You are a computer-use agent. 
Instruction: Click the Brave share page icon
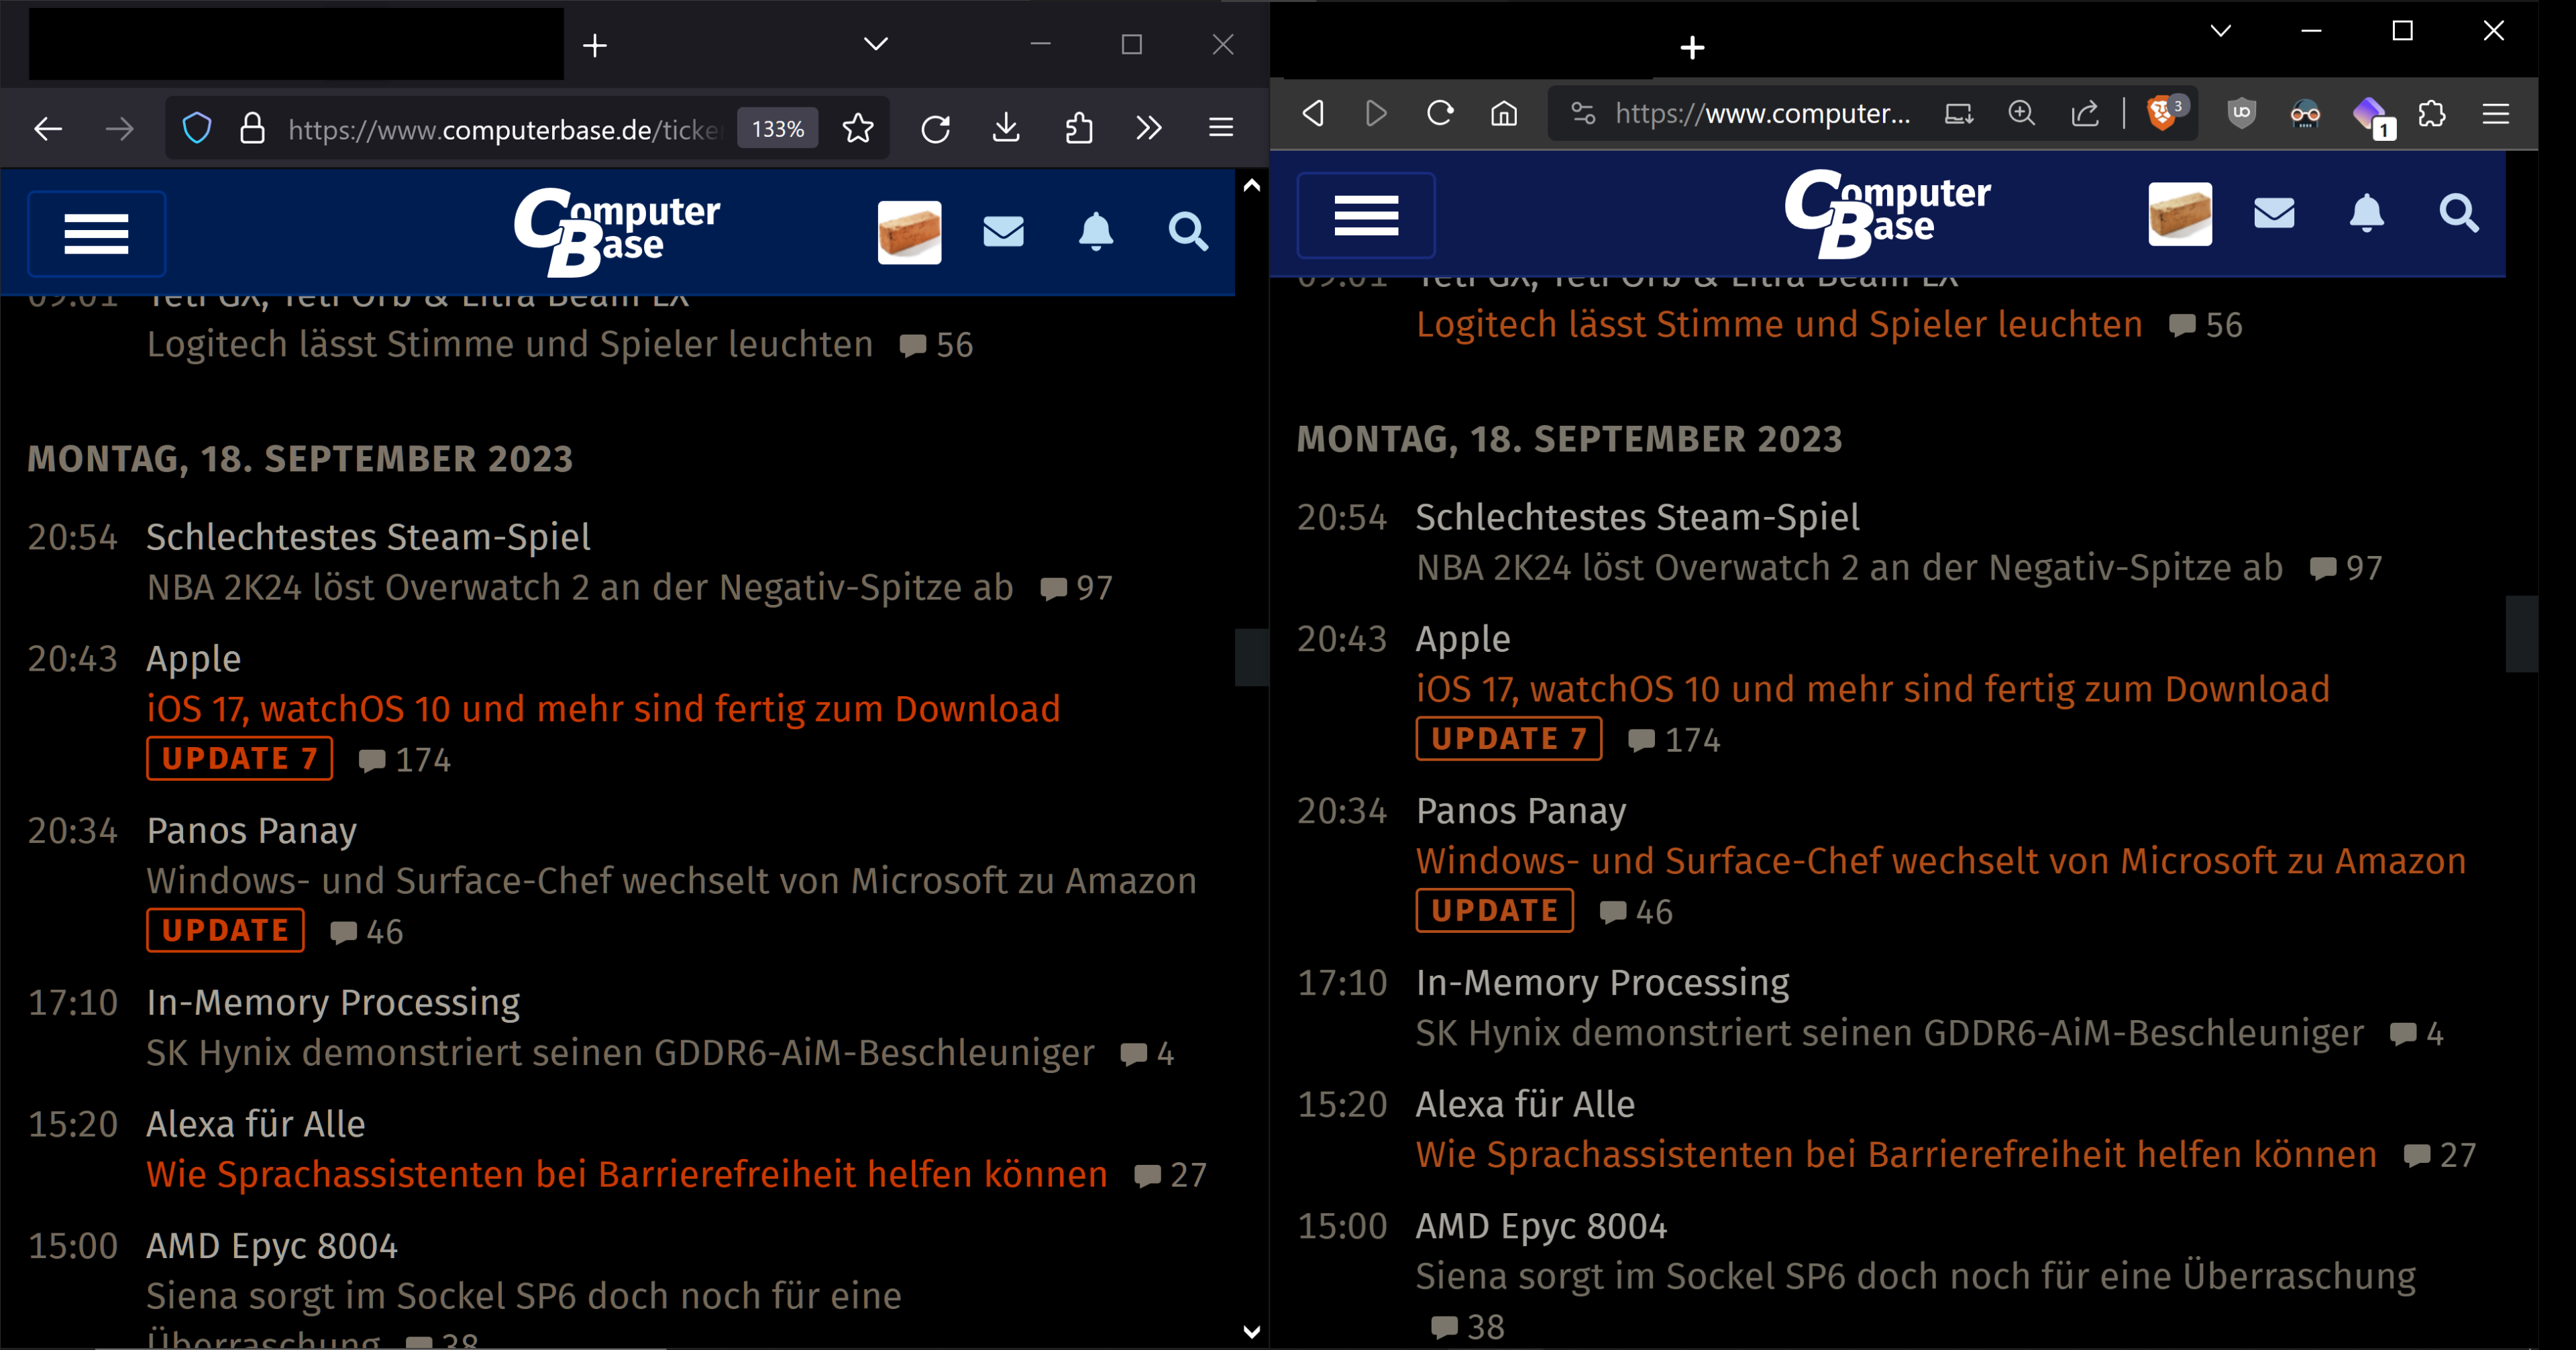(2085, 114)
